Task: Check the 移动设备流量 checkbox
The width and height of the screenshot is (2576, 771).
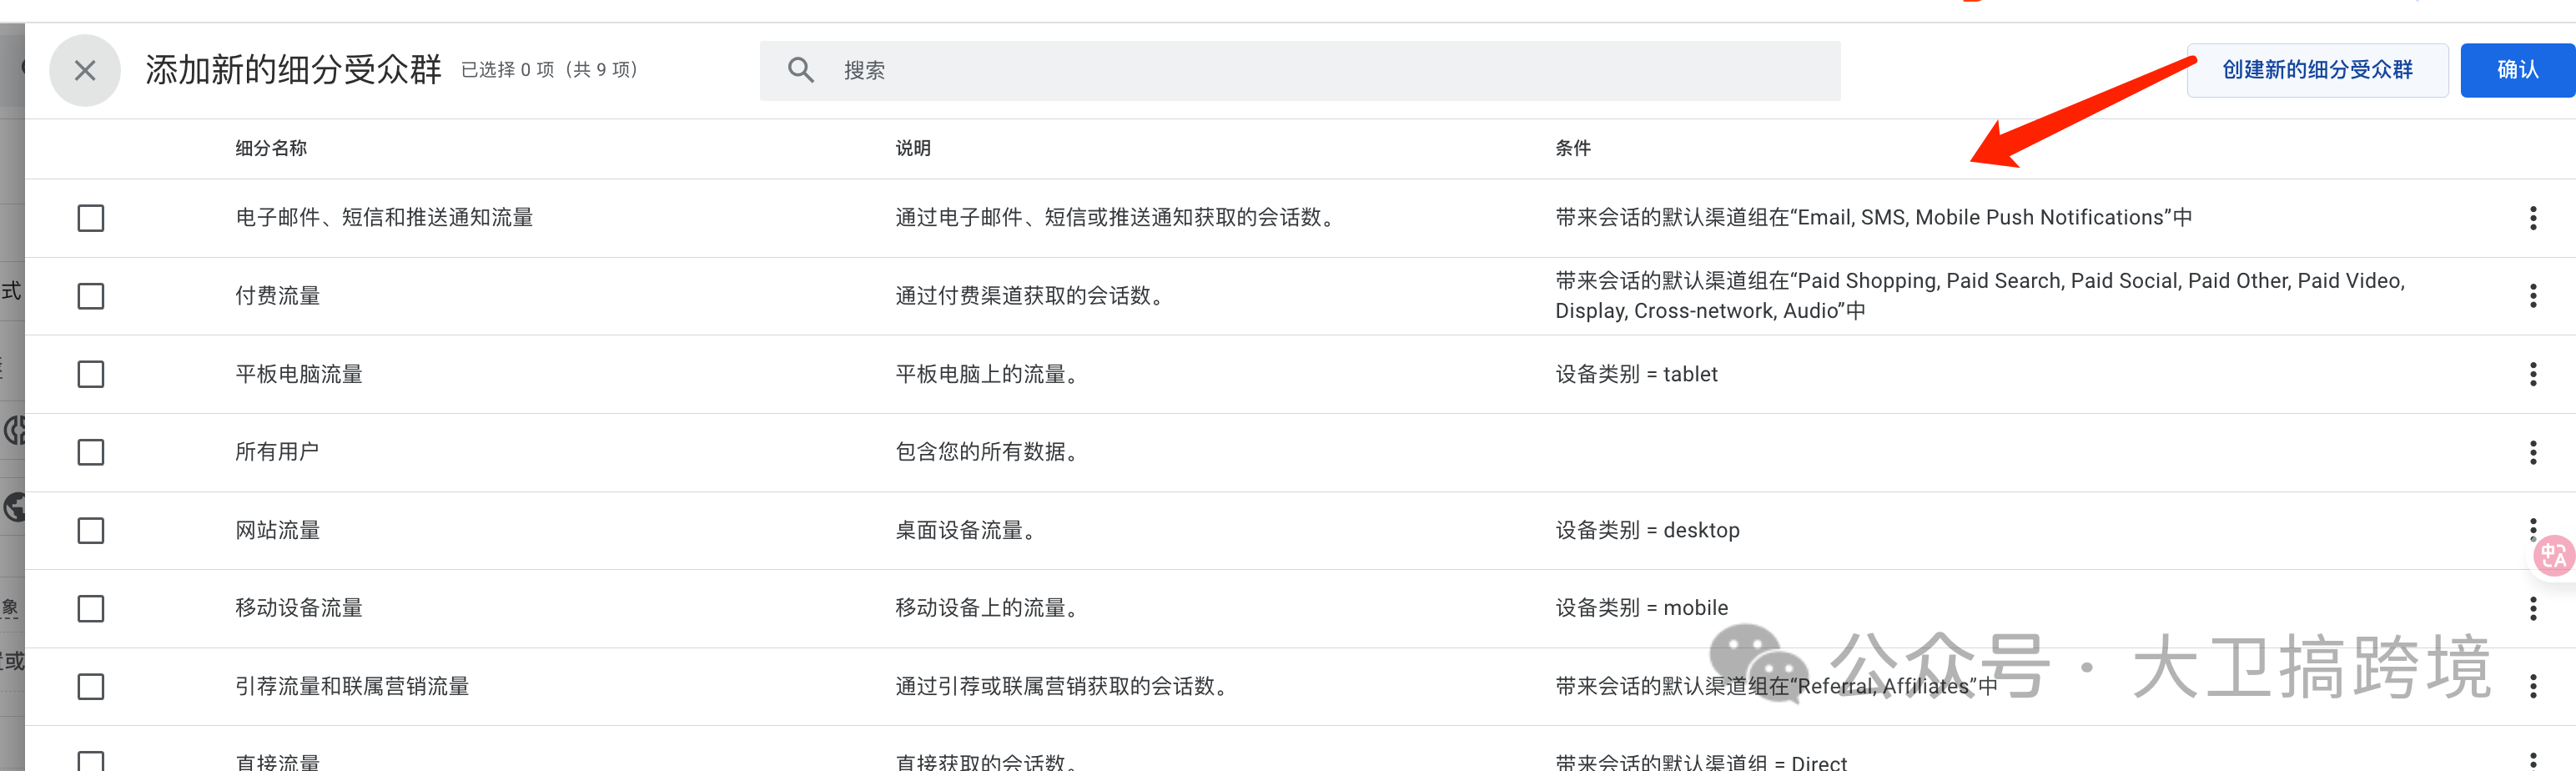Action: click(x=90, y=608)
